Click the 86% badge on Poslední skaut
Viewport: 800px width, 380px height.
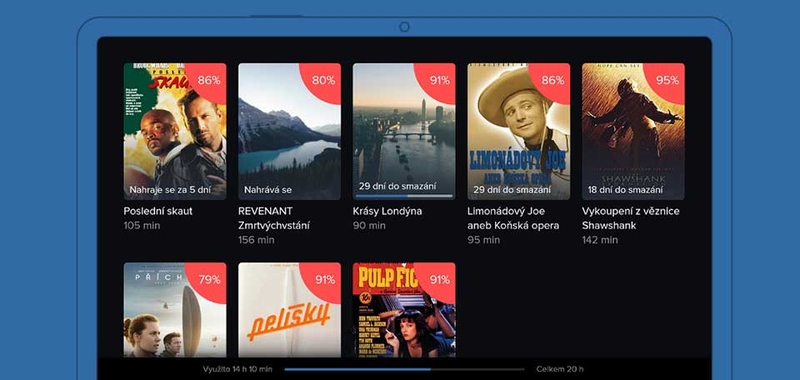(209, 80)
